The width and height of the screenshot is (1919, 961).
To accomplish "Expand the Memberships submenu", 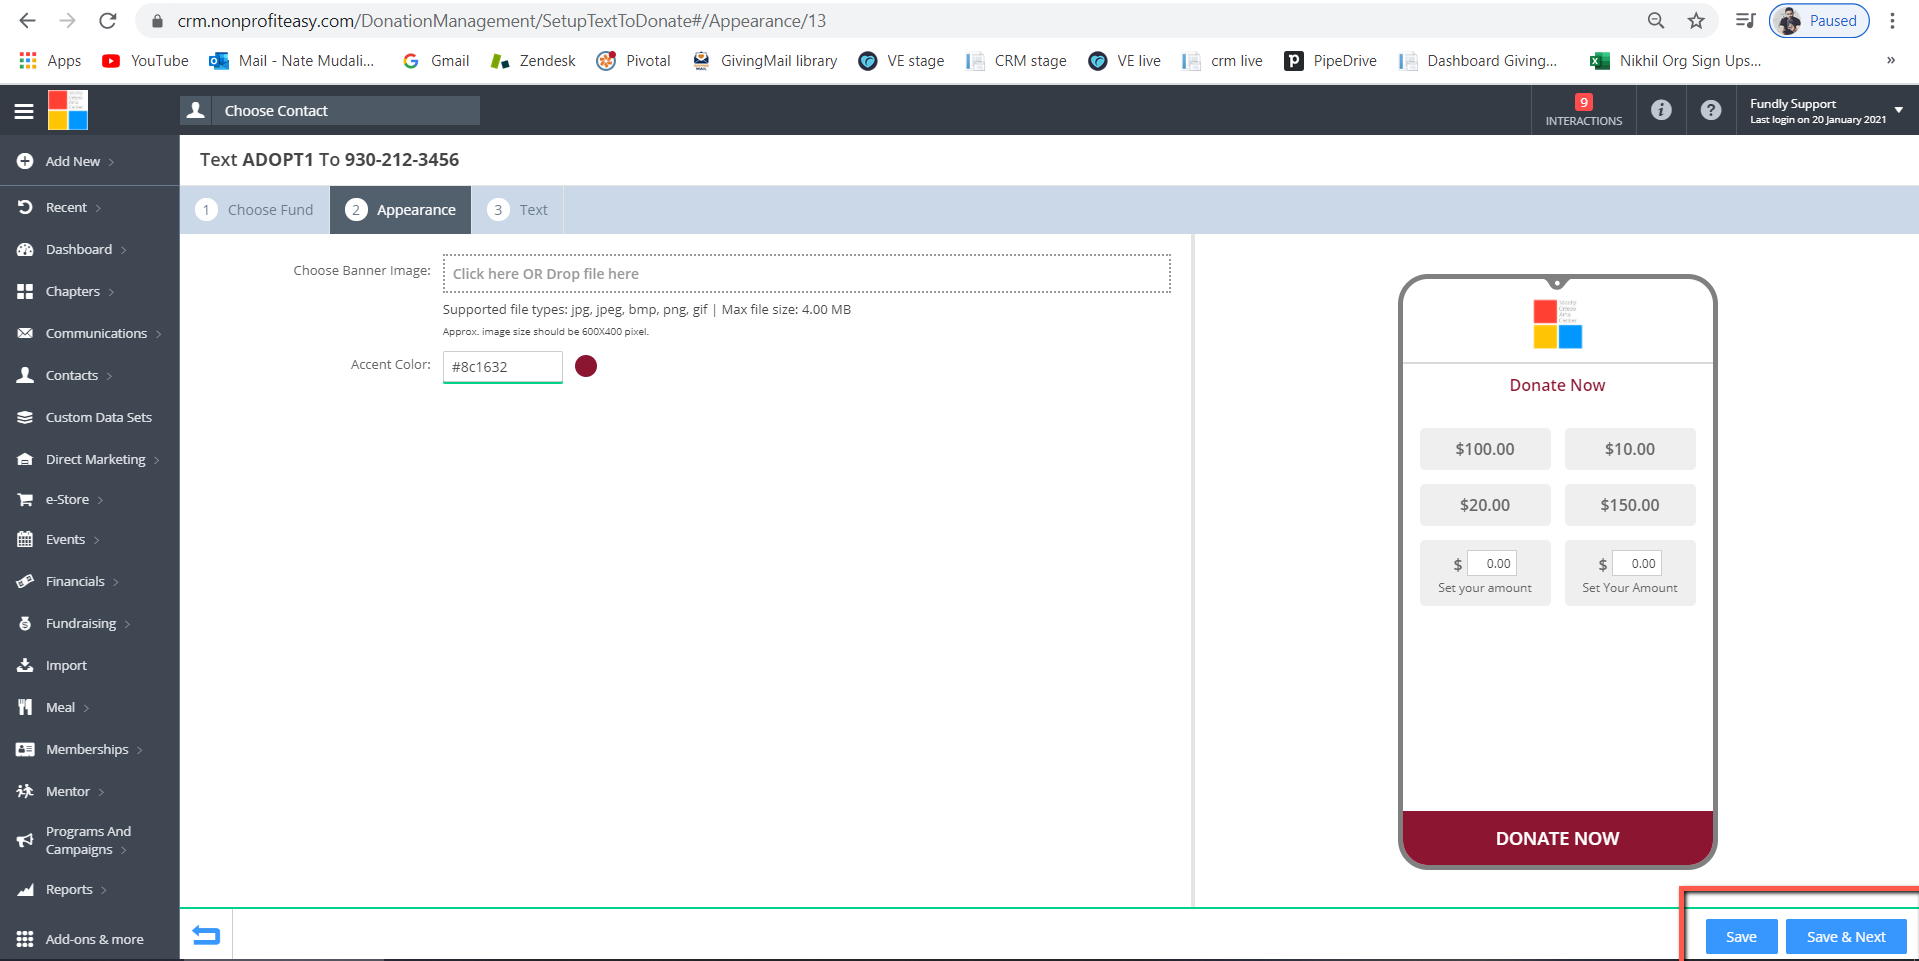I will [139, 750].
